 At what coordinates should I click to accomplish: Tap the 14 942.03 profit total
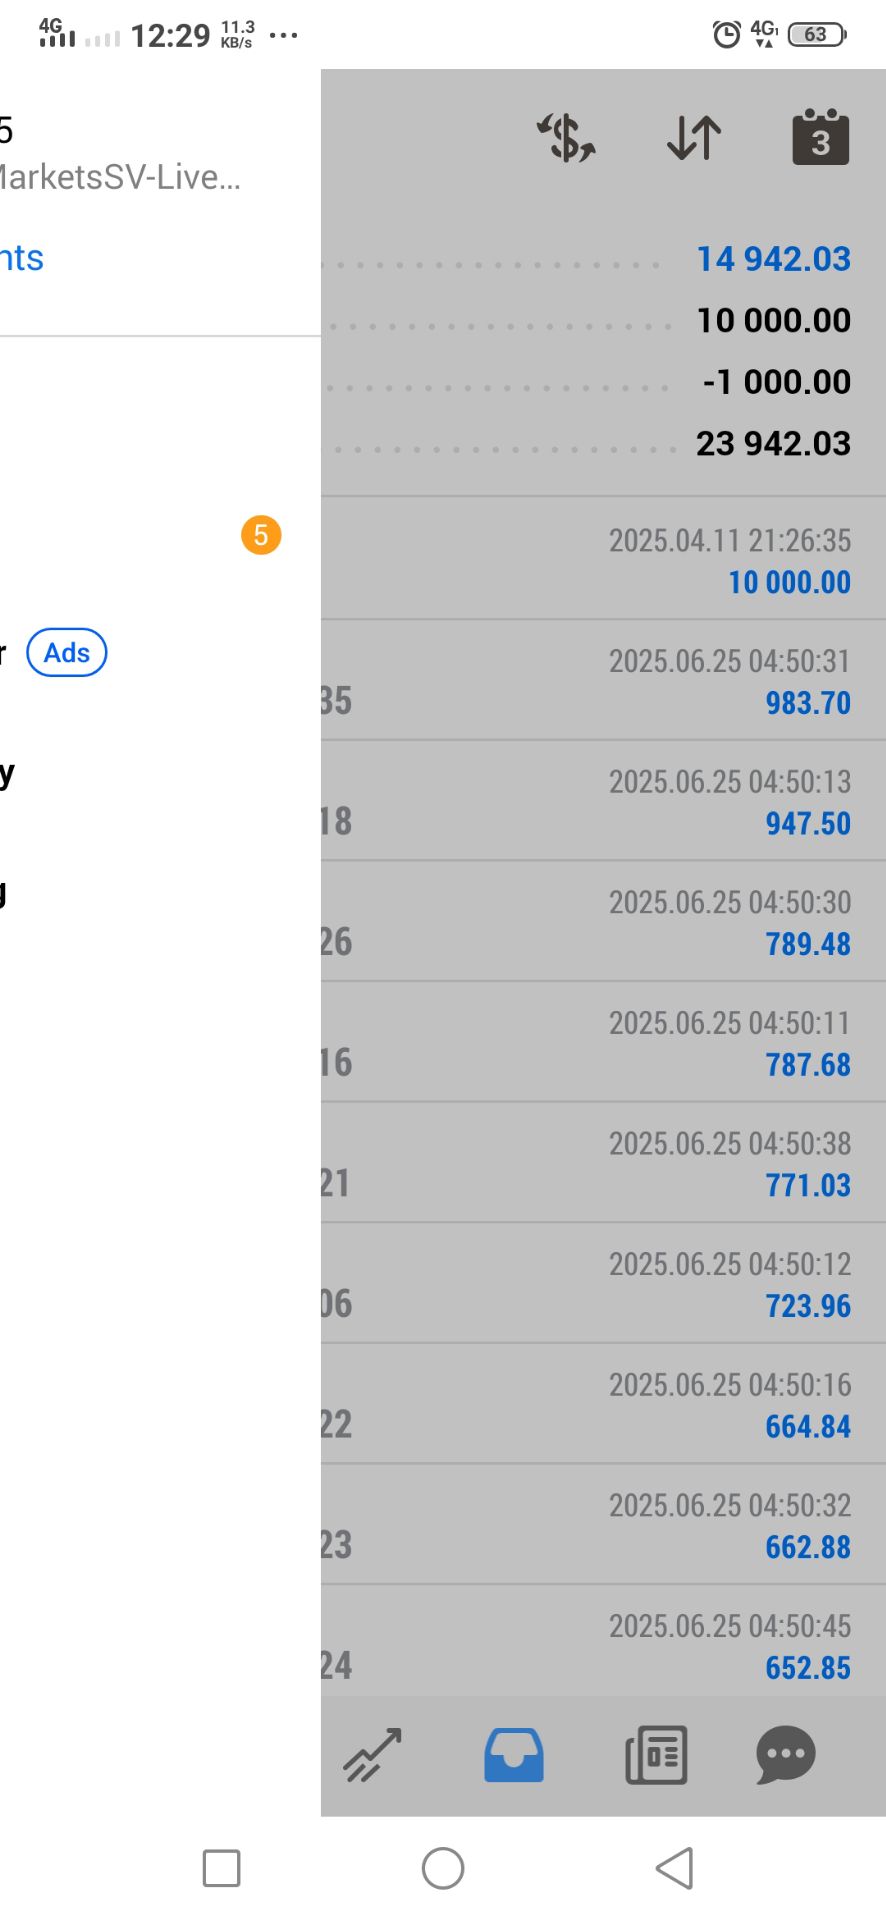tap(773, 259)
